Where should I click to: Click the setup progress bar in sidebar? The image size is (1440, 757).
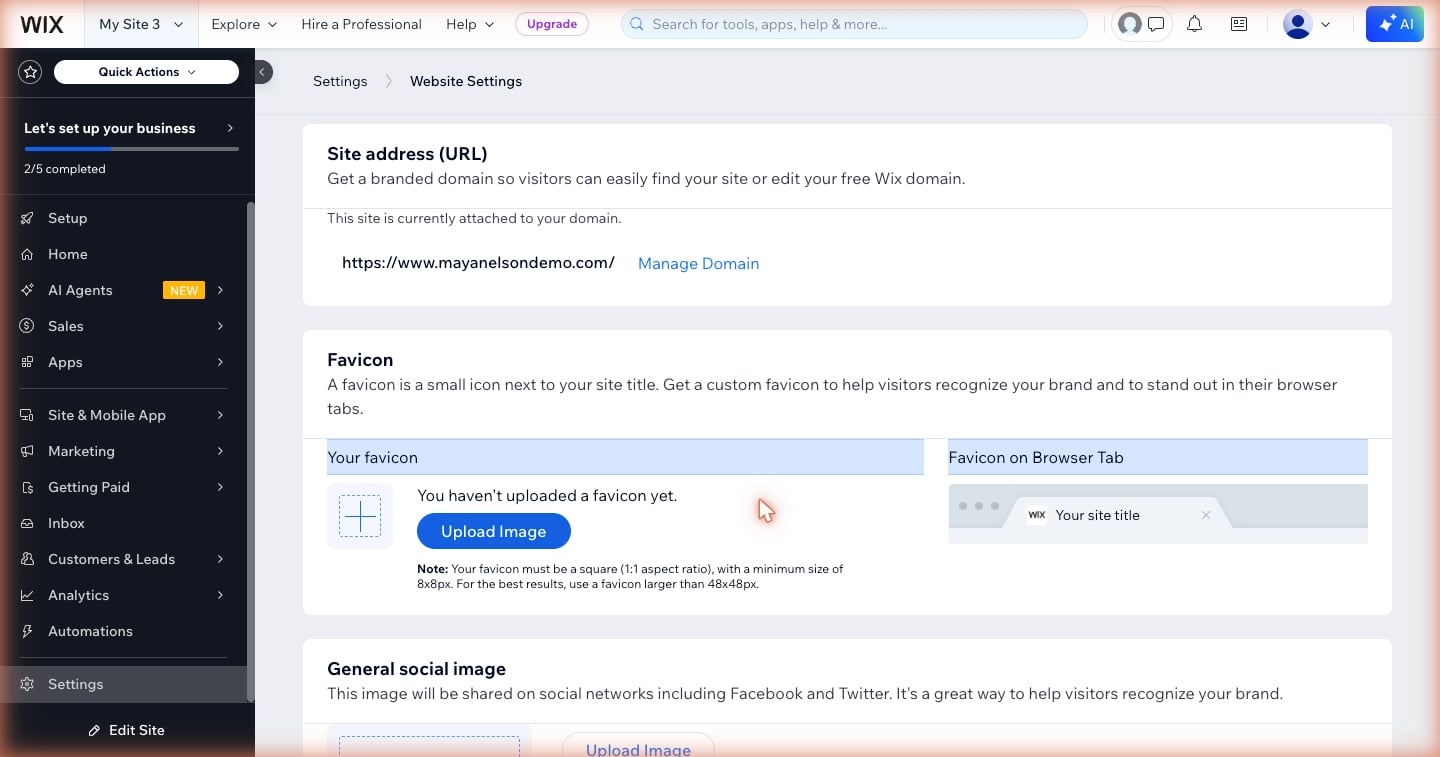[131, 149]
